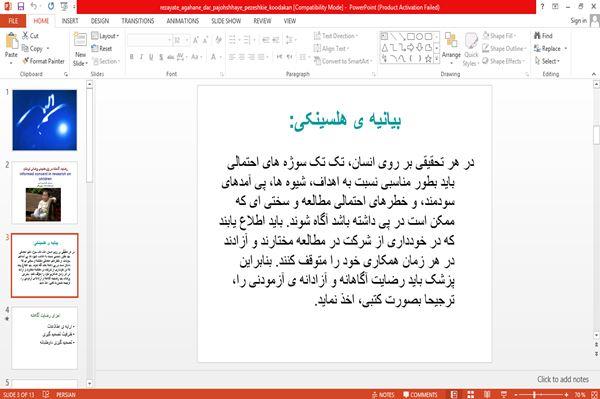The image size is (600, 399).
Task: Click the Find command
Action: click(x=543, y=36)
